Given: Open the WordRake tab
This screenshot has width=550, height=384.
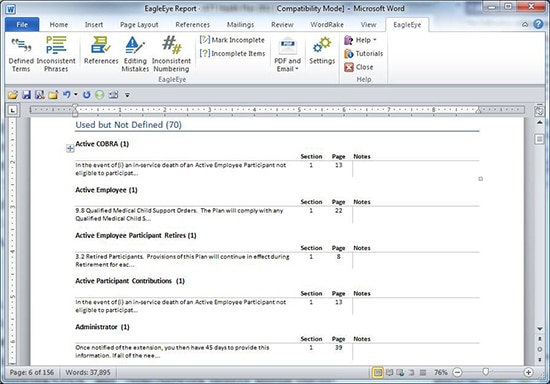Looking at the screenshot, I should point(327,25).
